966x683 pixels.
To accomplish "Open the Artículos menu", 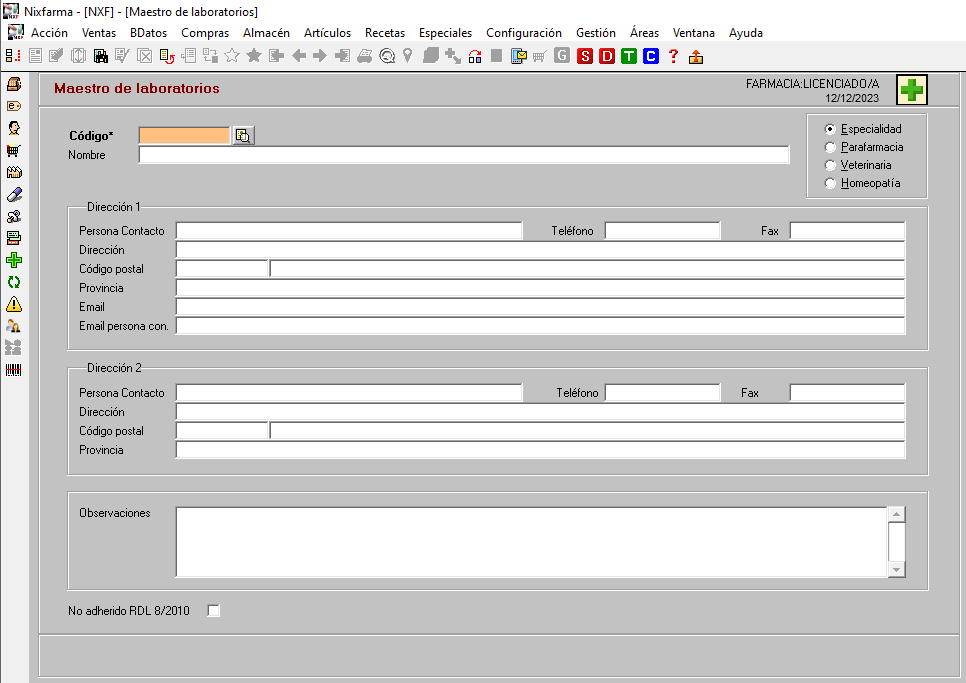I will [327, 33].
